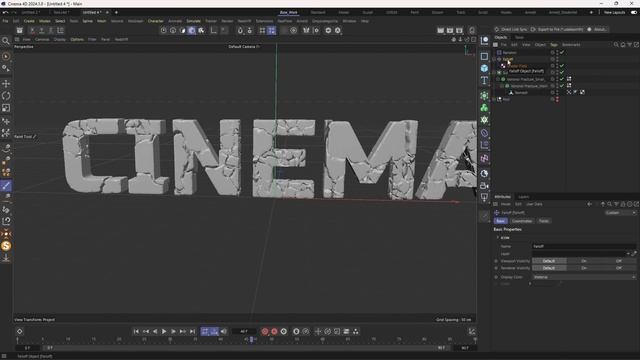Switch to the Fields tab

(x=544, y=221)
